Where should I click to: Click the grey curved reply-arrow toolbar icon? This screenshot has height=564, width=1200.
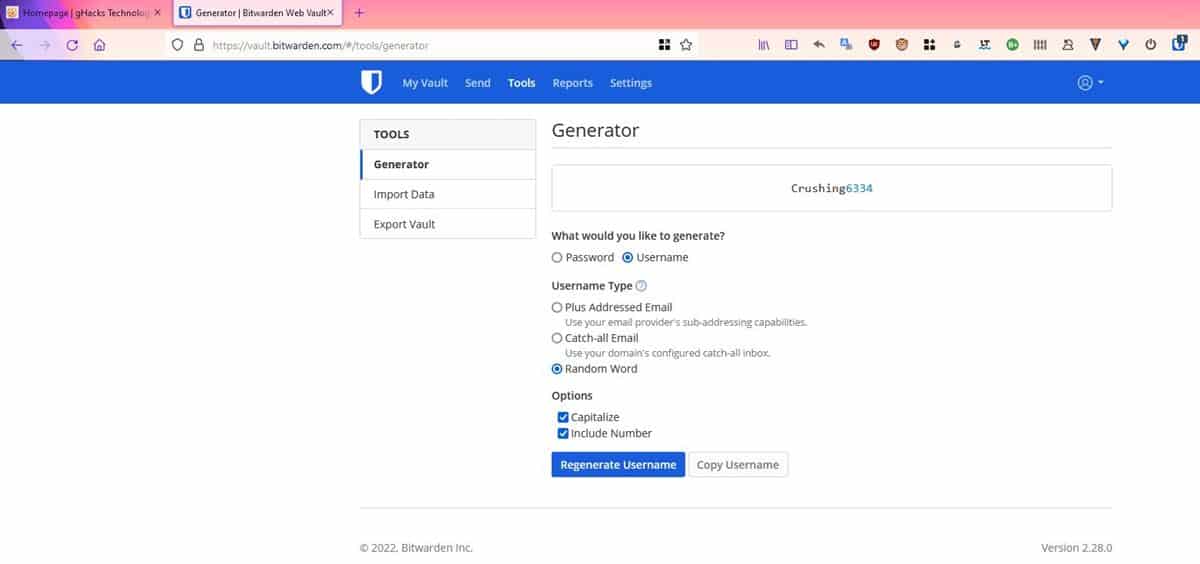[x=819, y=45]
